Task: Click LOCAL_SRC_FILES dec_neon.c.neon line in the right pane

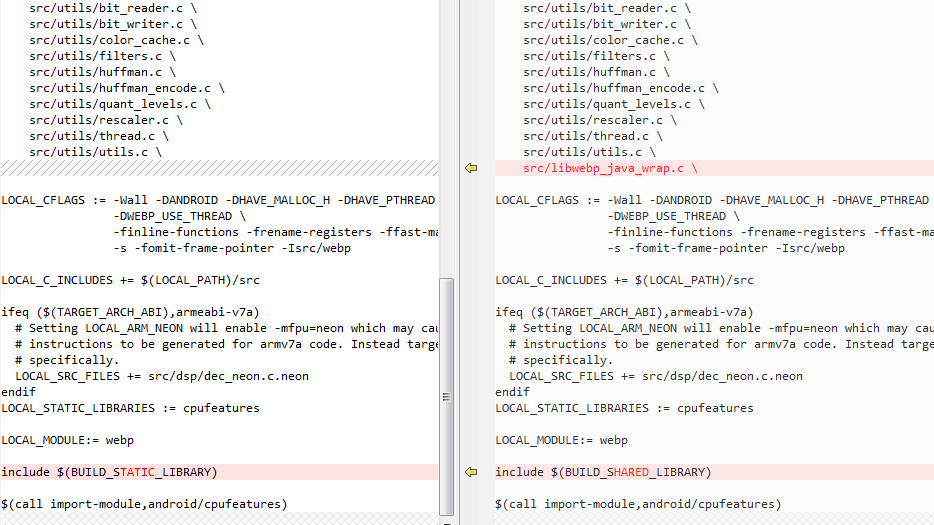Action: click(x=656, y=377)
